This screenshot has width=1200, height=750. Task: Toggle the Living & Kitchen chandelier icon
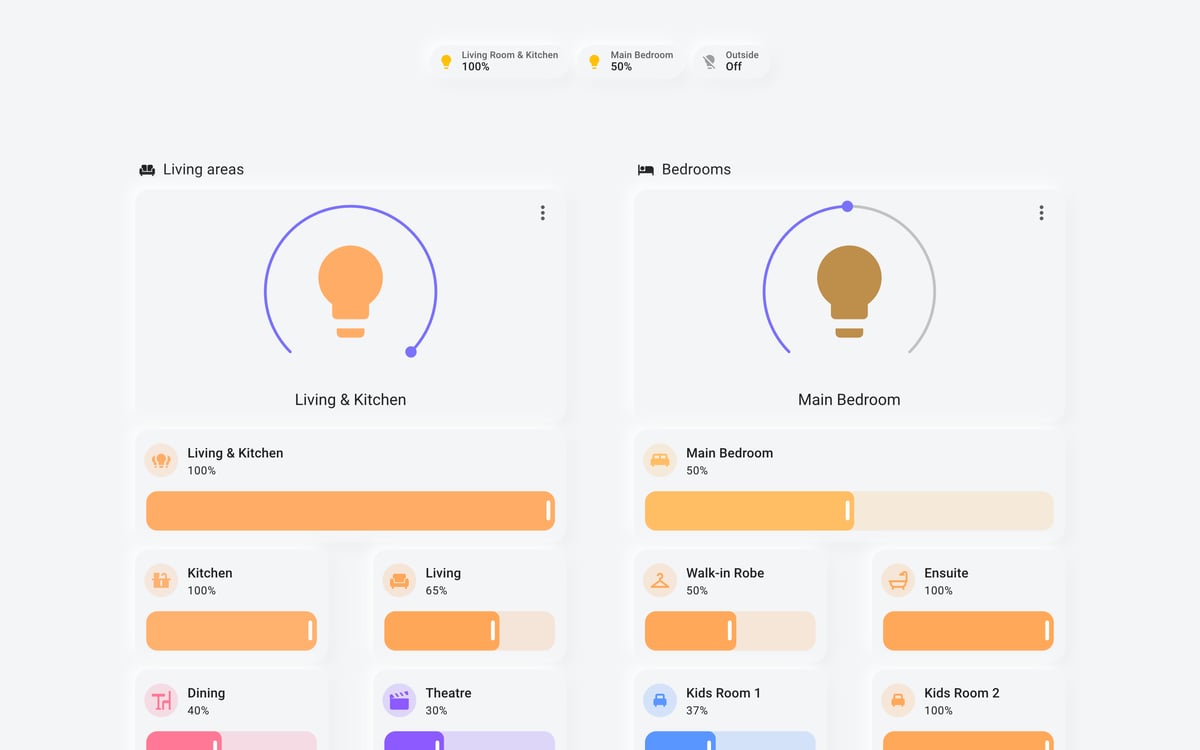(160, 460)
